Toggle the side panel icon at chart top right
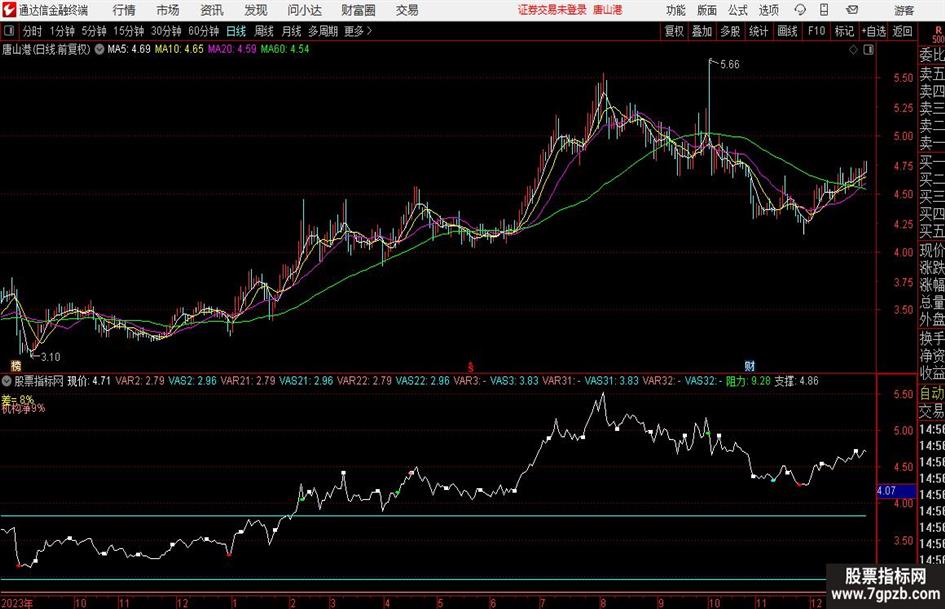945x609 pixels. 868,50
